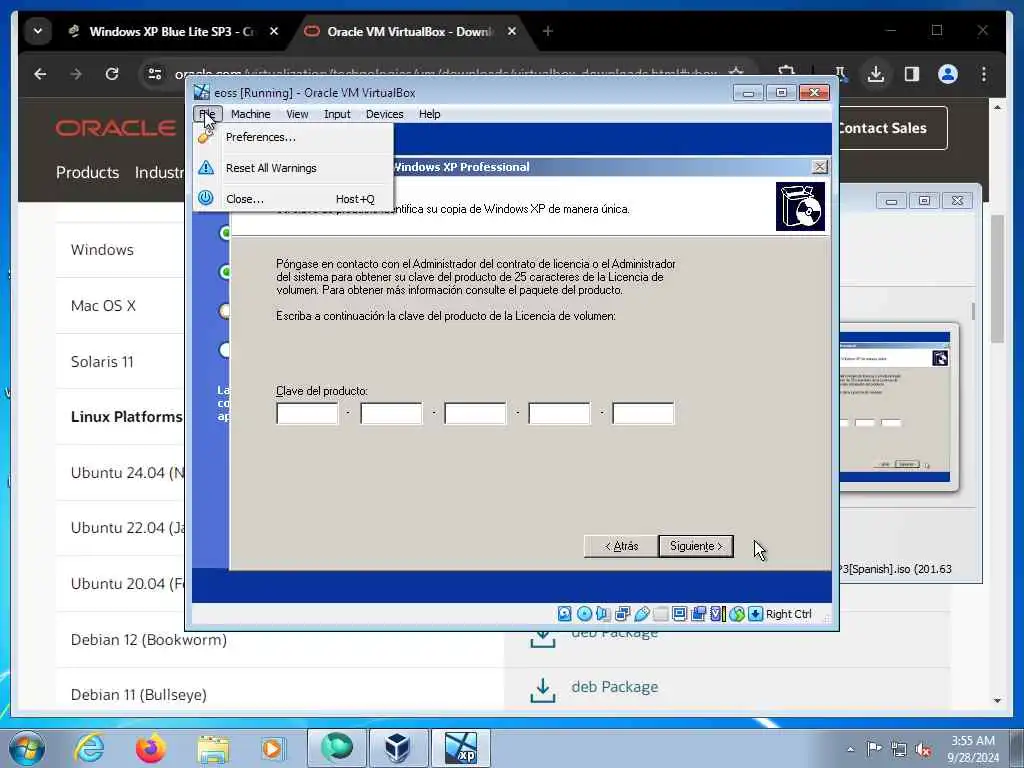Click Debian 11 (Bullseye) row
Screen dimensions: 1024x768
tap(138, 695)
